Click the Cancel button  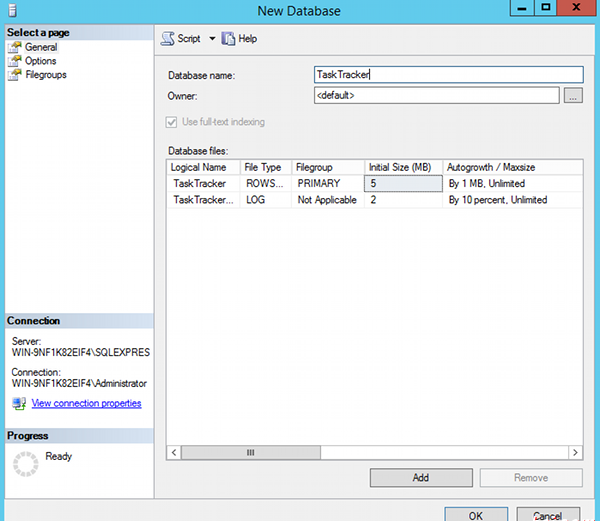click(548, 514)
